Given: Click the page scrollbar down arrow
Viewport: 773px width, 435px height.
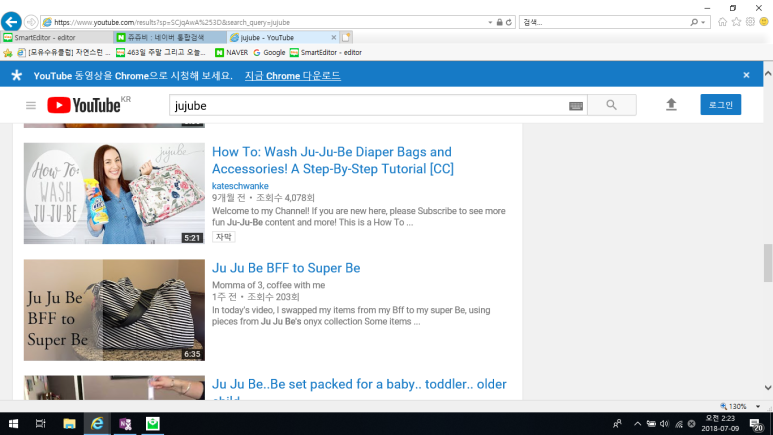Looking at the screenshot, I should point(768,388).
